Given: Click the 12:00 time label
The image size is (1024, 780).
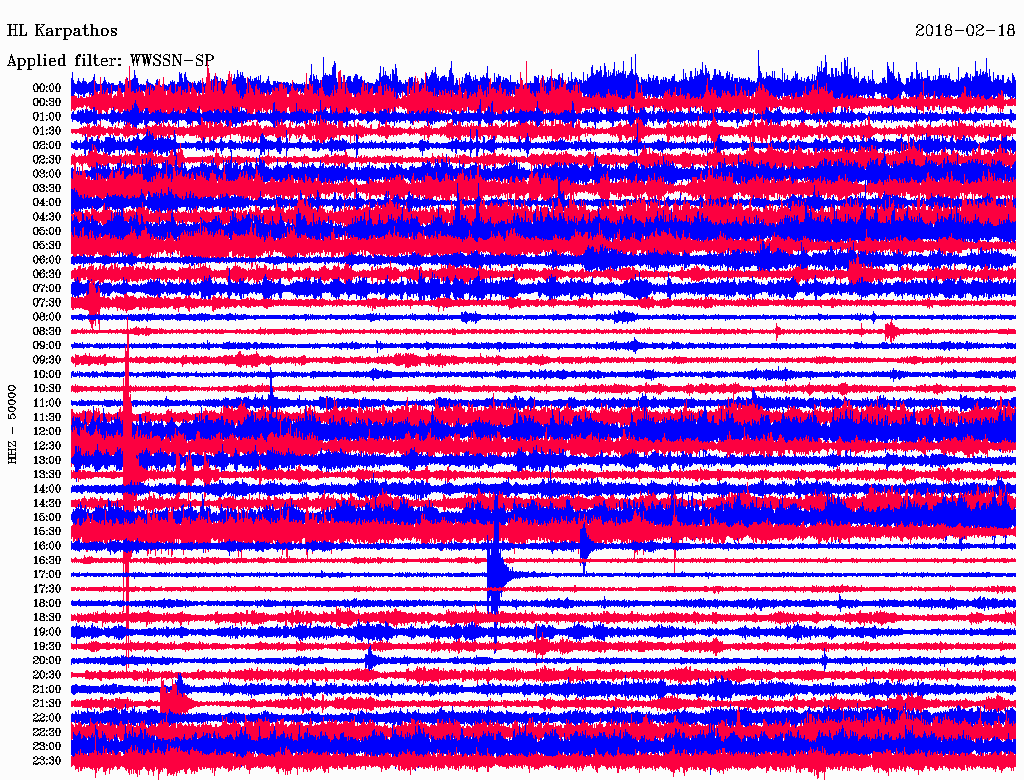Looking at the screenshot, I should coord(47,432).
